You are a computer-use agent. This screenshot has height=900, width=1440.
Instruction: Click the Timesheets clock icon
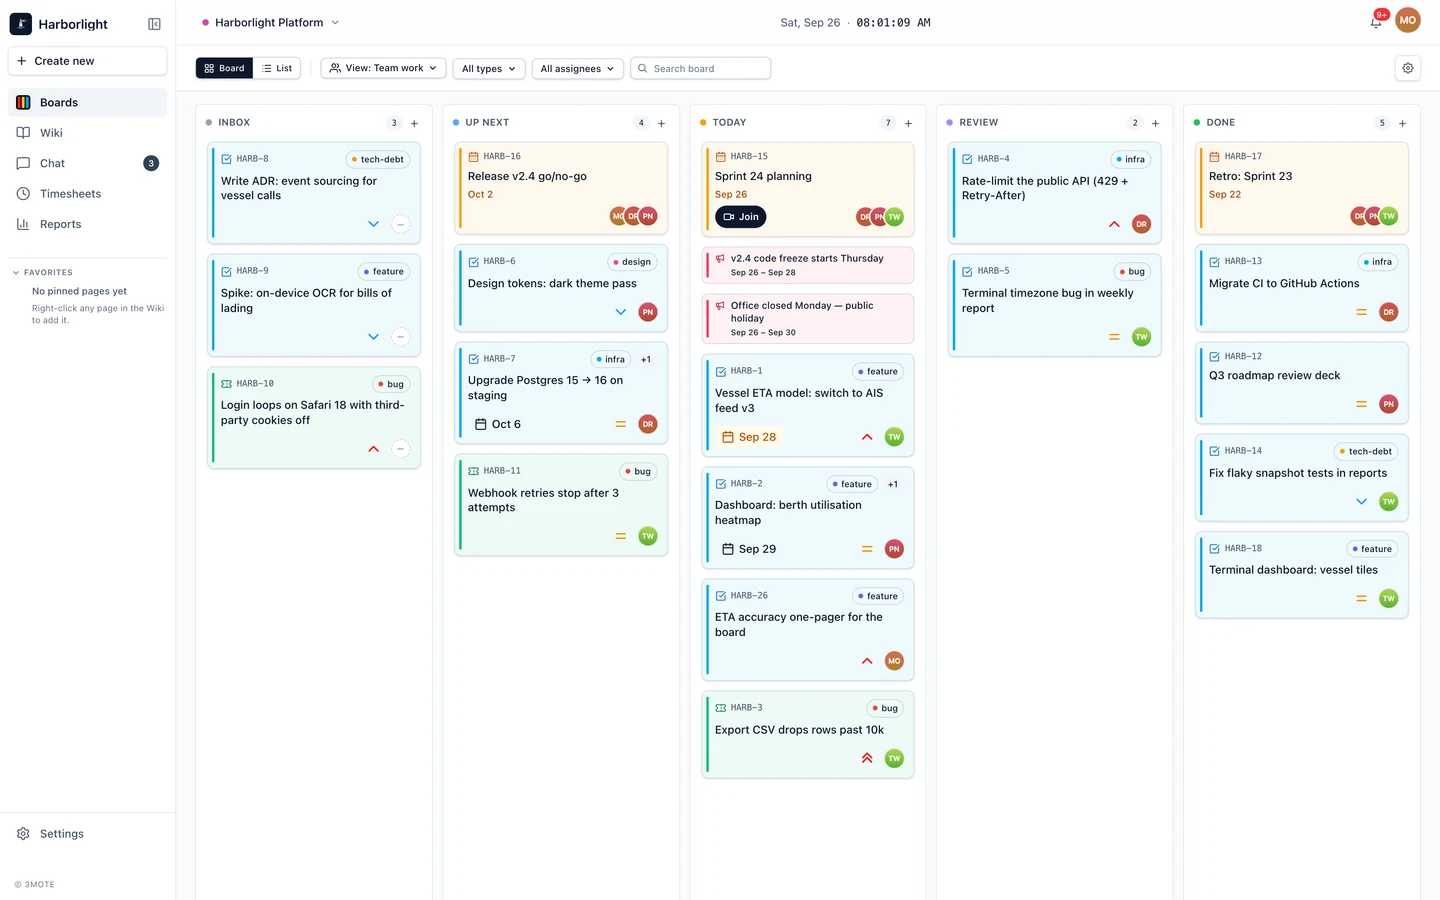pos(23,194)
